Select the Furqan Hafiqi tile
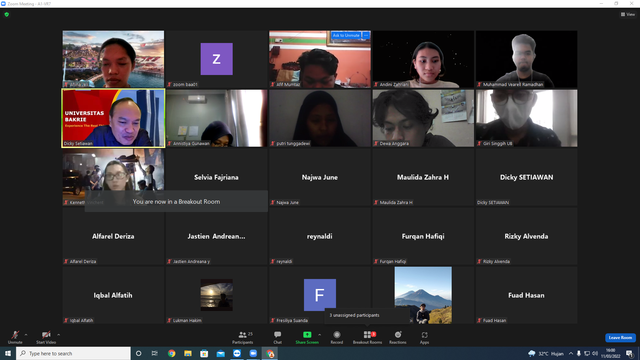This screenshot has height=360, width=640. 423,236
